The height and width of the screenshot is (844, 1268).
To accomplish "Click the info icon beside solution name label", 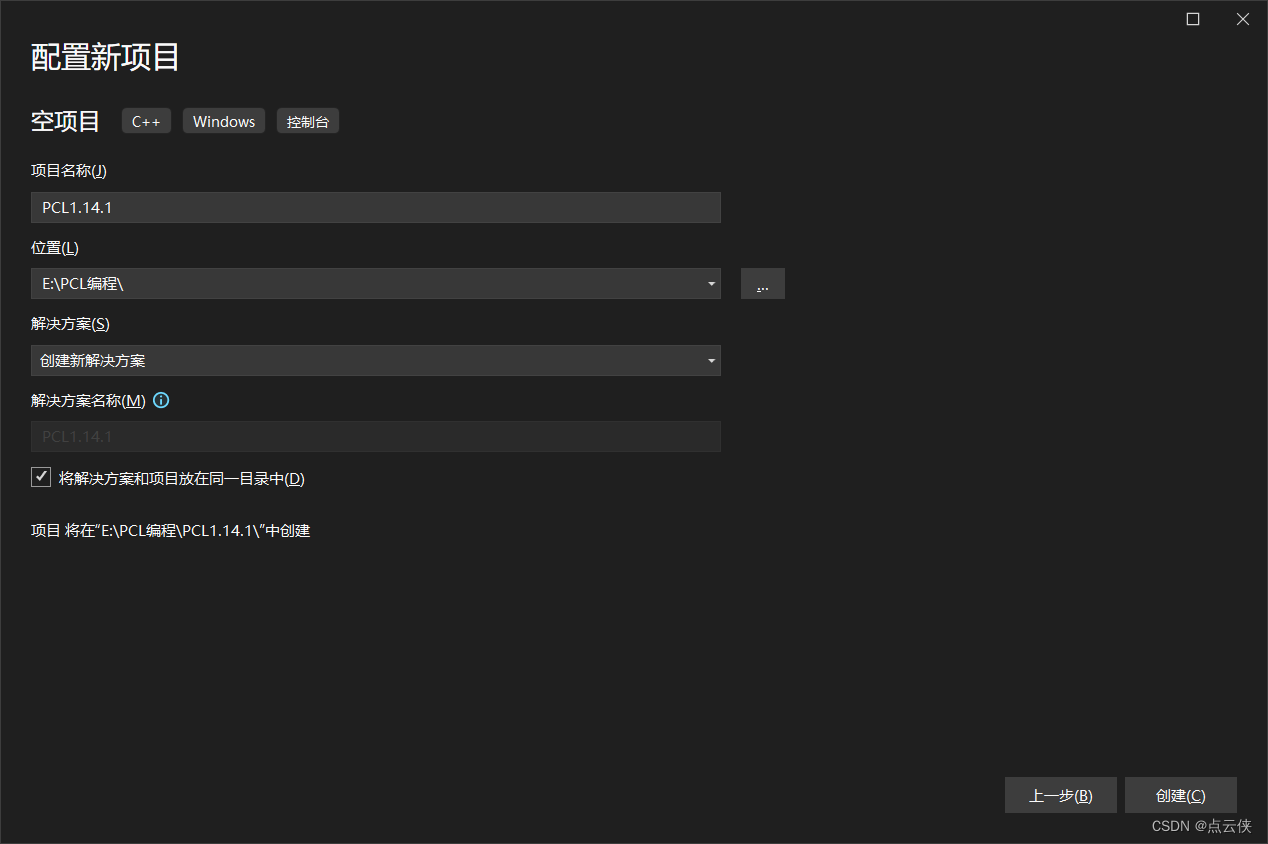I will pos(161,400).
